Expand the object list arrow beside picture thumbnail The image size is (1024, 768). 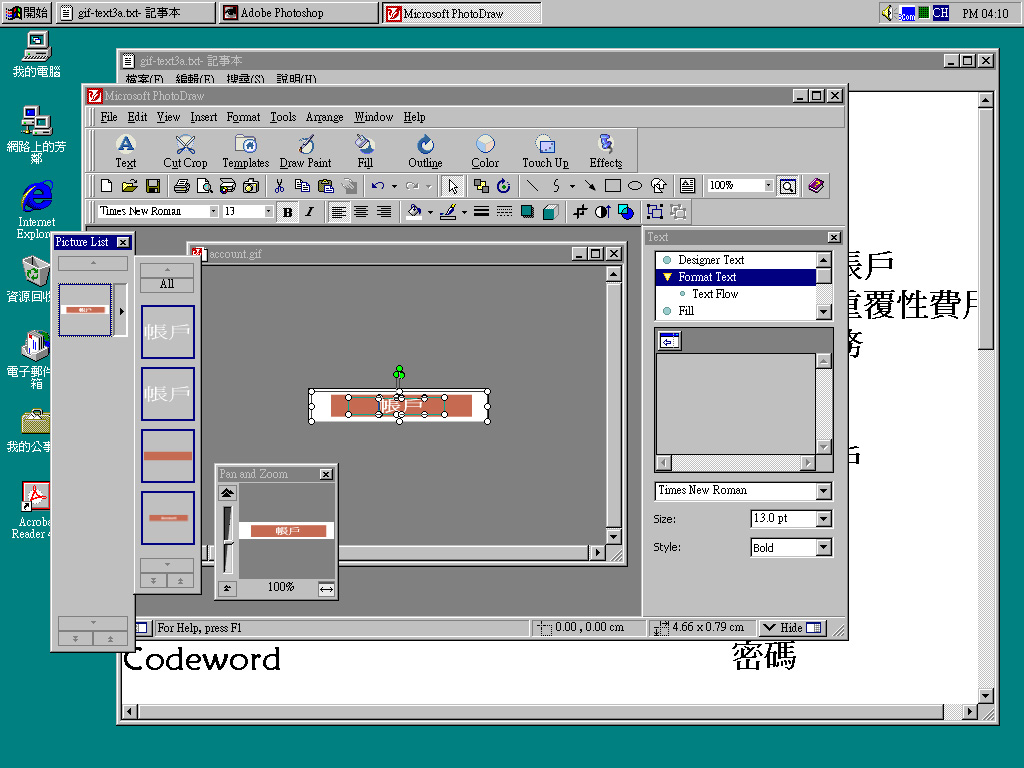(x=121, y=311)
